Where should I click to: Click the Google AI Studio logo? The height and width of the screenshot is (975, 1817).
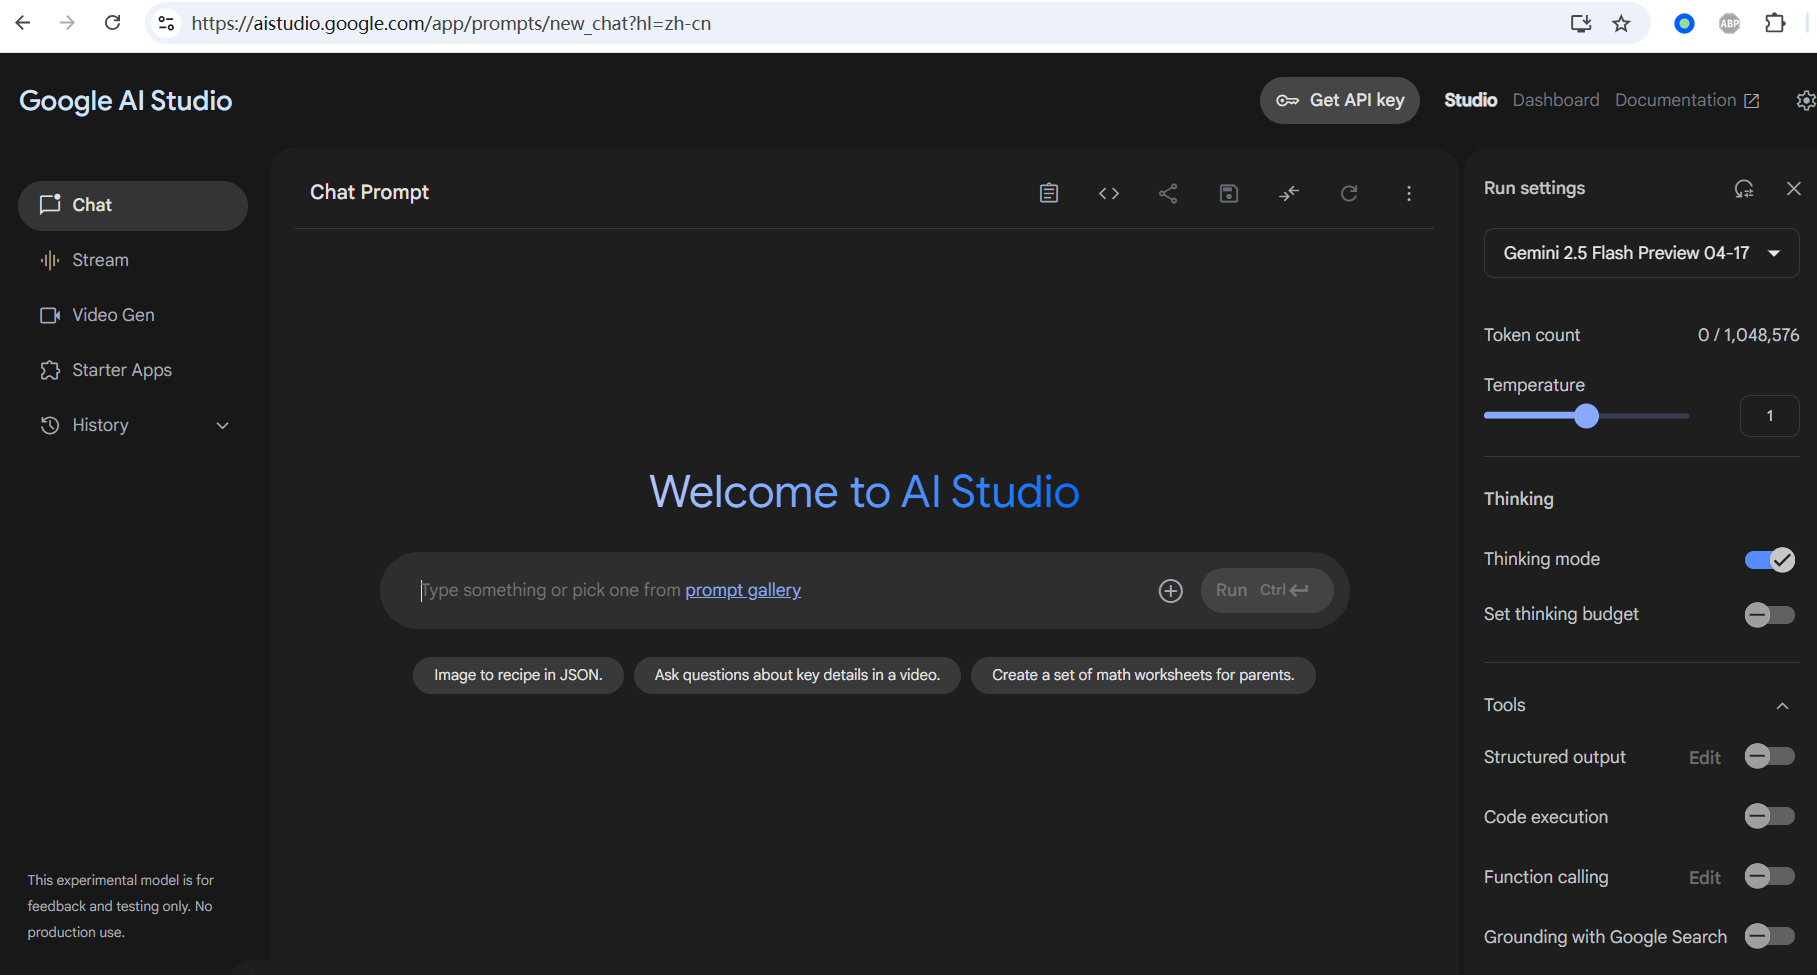coord(126,101)
